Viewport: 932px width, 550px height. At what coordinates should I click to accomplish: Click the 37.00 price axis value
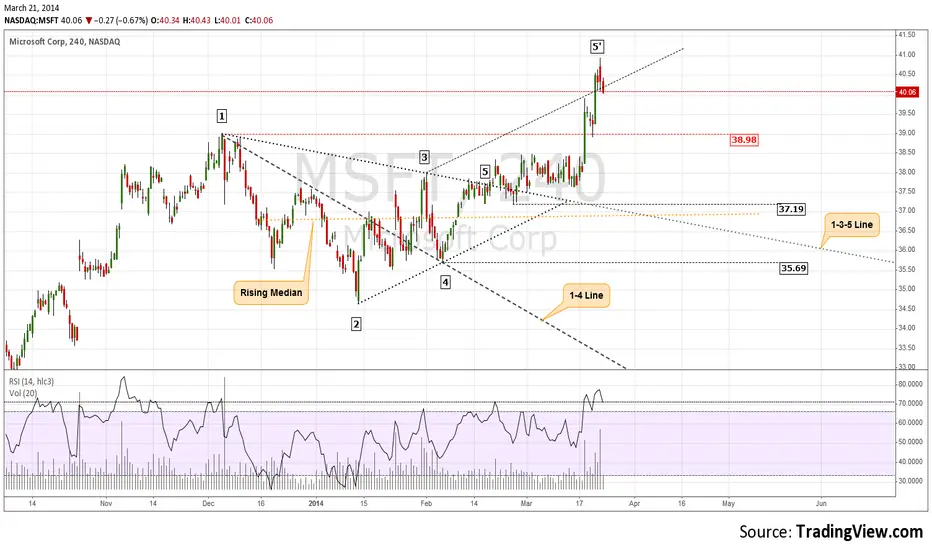906,210
